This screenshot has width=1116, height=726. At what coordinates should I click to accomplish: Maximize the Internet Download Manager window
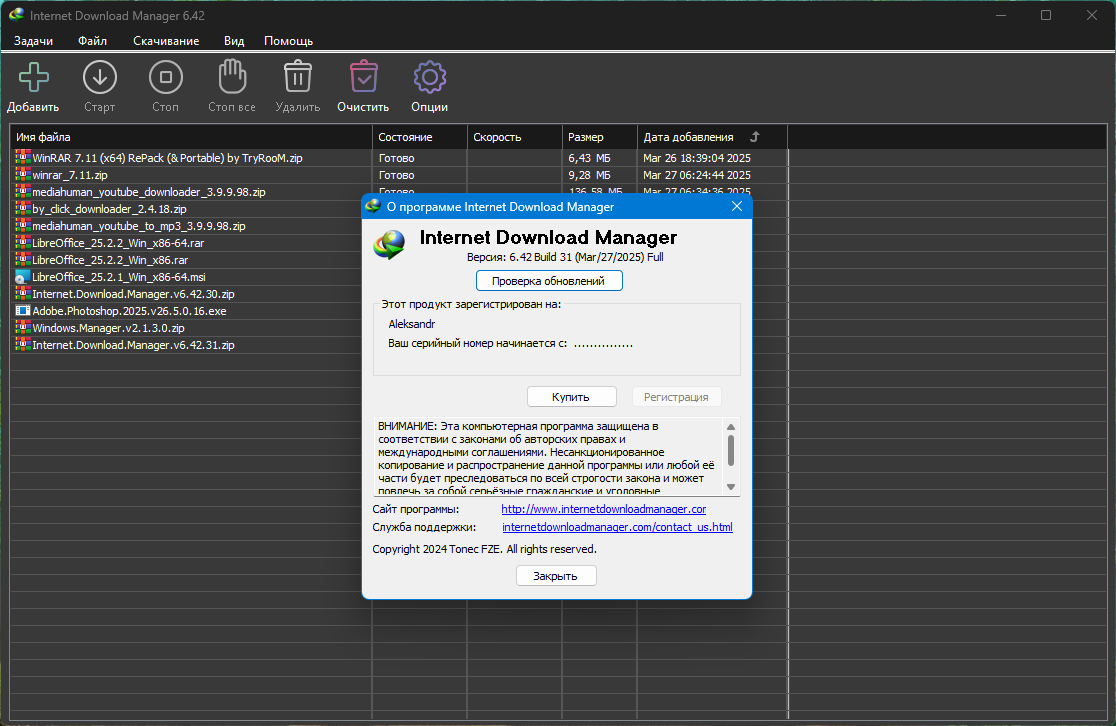coord(1046,15)
